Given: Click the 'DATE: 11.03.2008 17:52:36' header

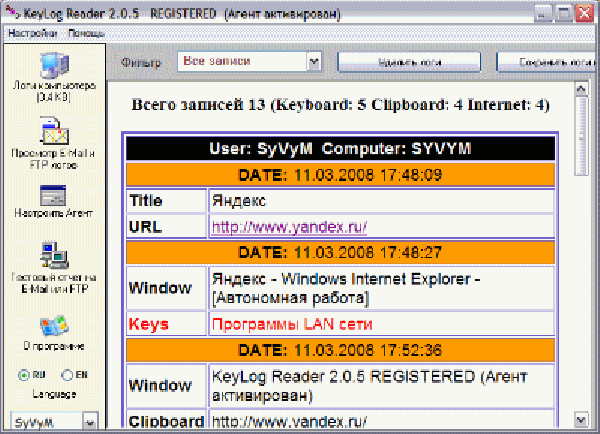Looking at the screenshot, I should click(x=340, y=350).
